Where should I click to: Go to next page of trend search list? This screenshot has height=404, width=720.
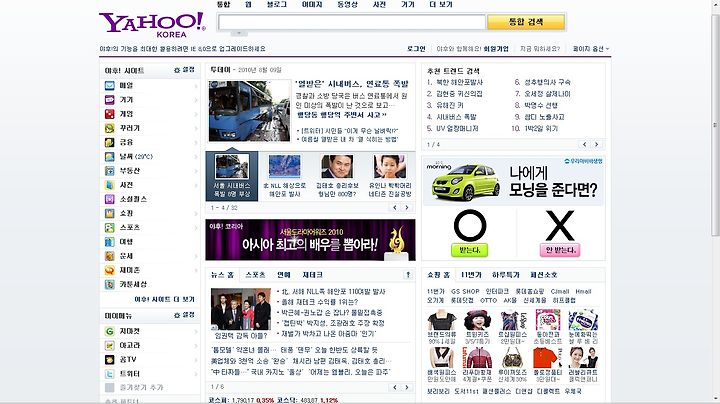tap(596, 144)
